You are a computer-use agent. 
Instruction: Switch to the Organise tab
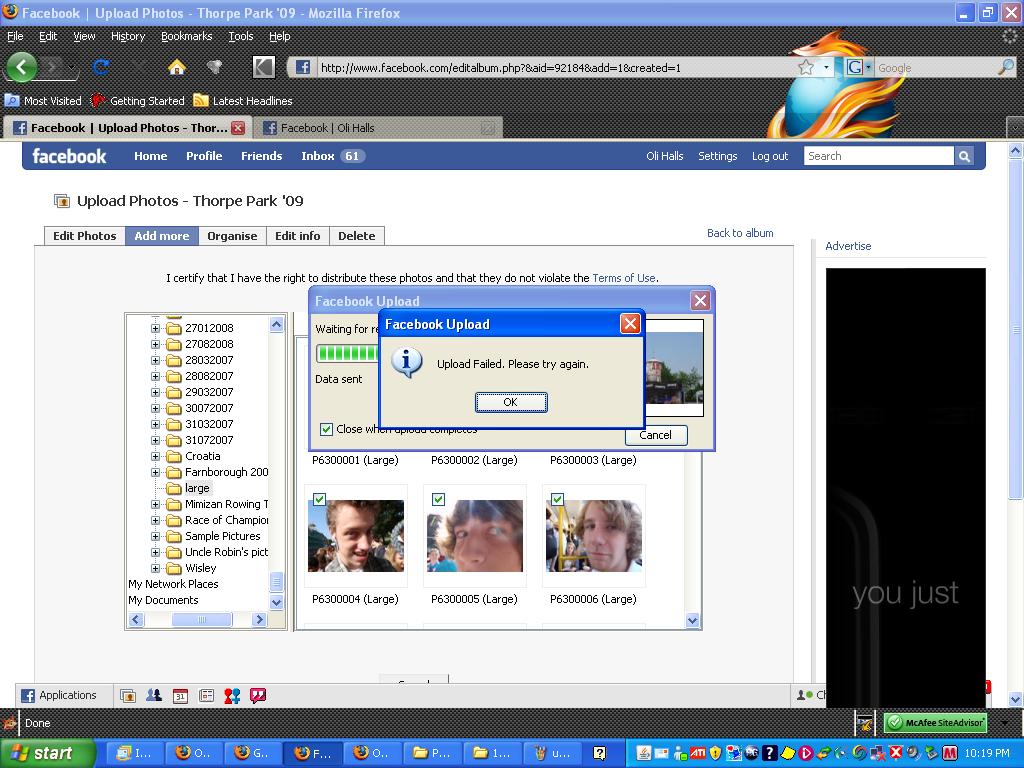tap(232, 236)
